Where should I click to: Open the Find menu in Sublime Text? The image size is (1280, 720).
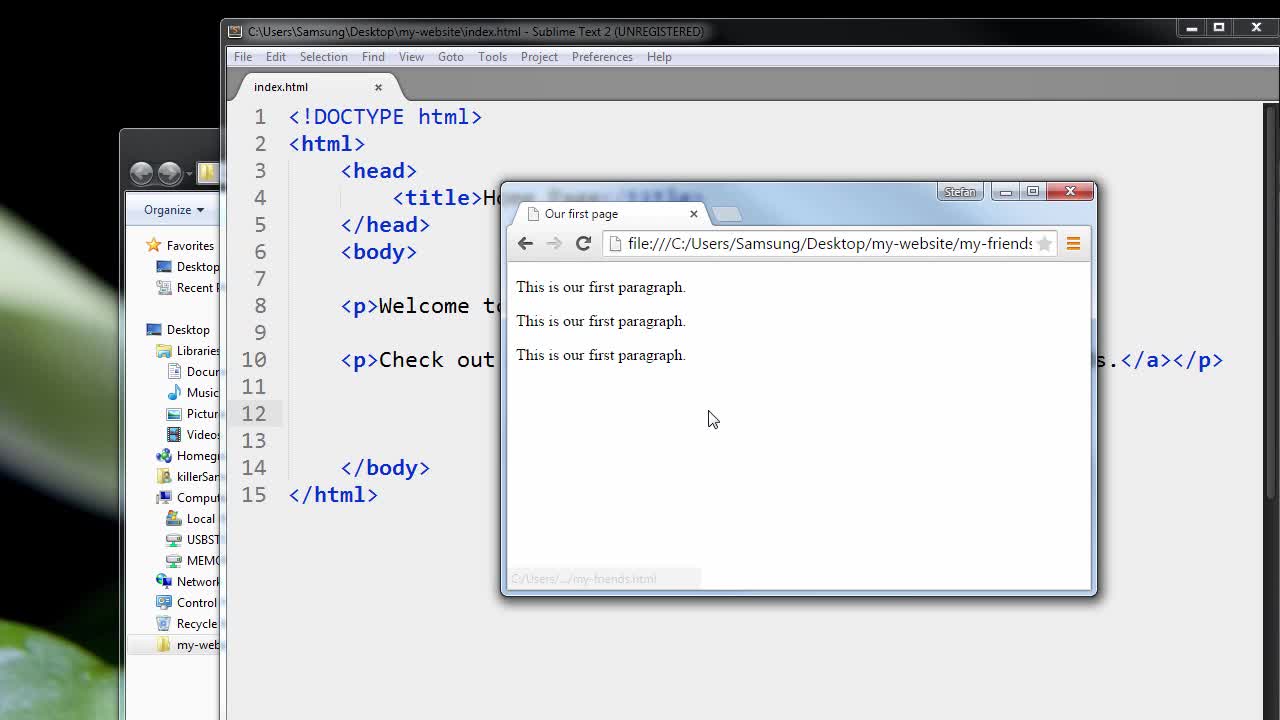[x=373, y=57]
